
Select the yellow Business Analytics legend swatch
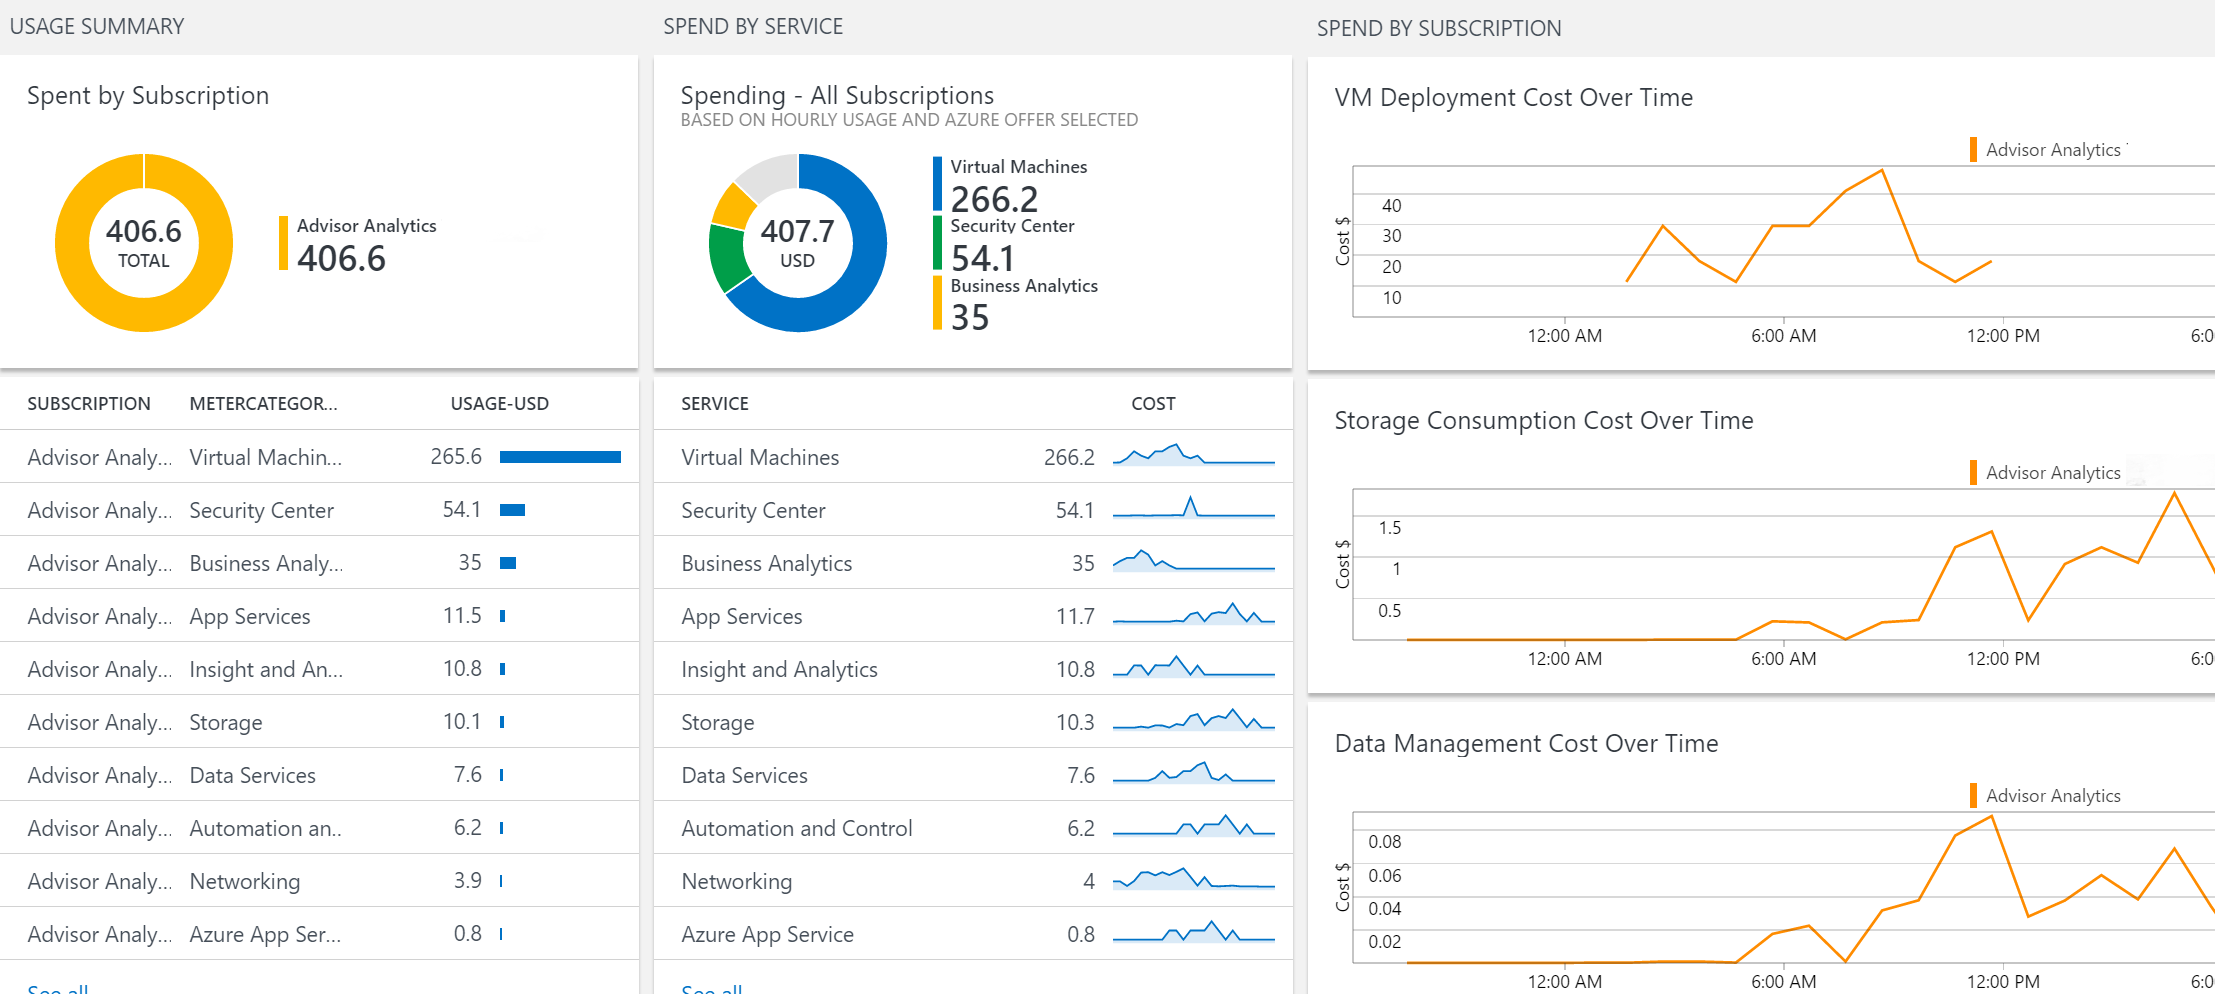937,302
